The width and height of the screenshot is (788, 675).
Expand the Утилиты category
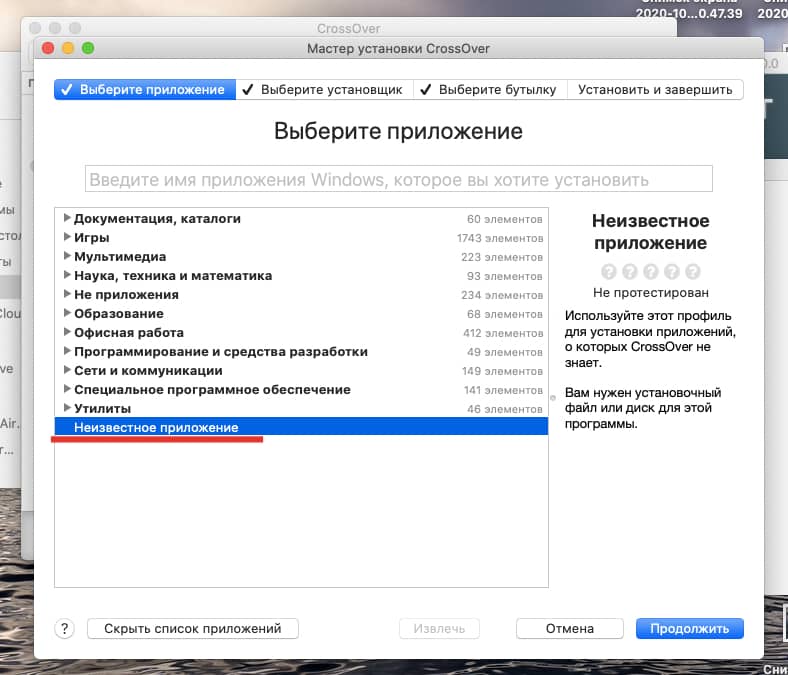pyautogui.click(x=67, y=408)
